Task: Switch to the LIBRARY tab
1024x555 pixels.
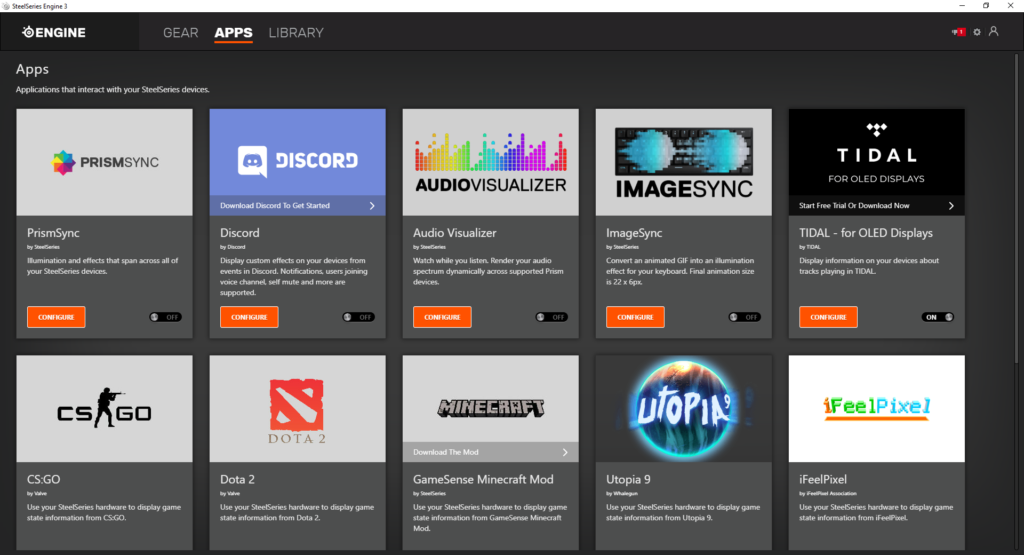Action: pyautogui.click(x=296, y=32)
